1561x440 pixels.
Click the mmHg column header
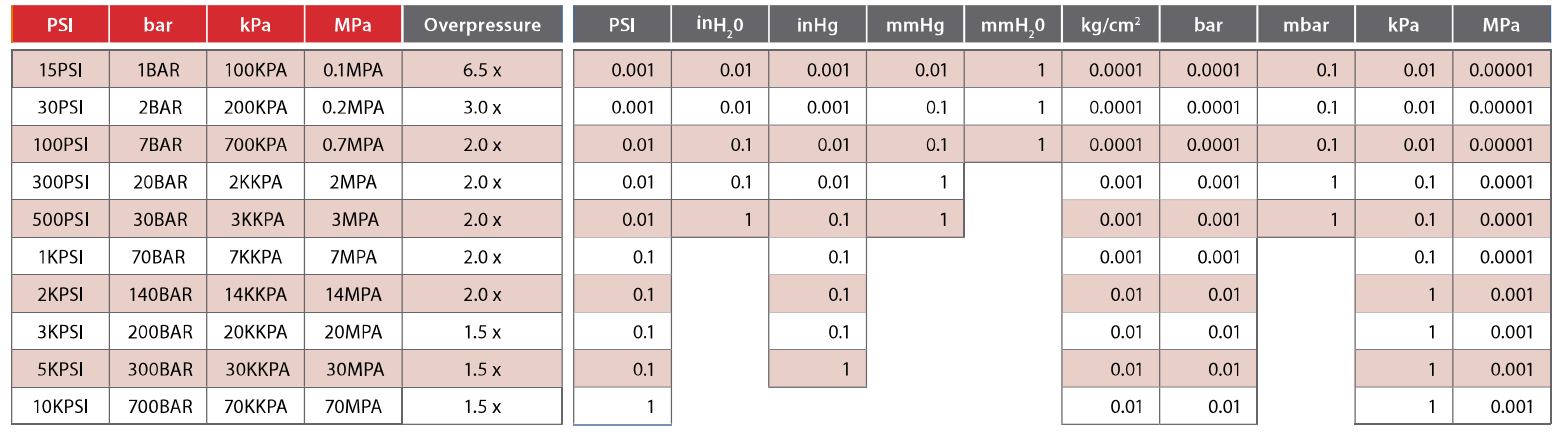coord(915,25)
